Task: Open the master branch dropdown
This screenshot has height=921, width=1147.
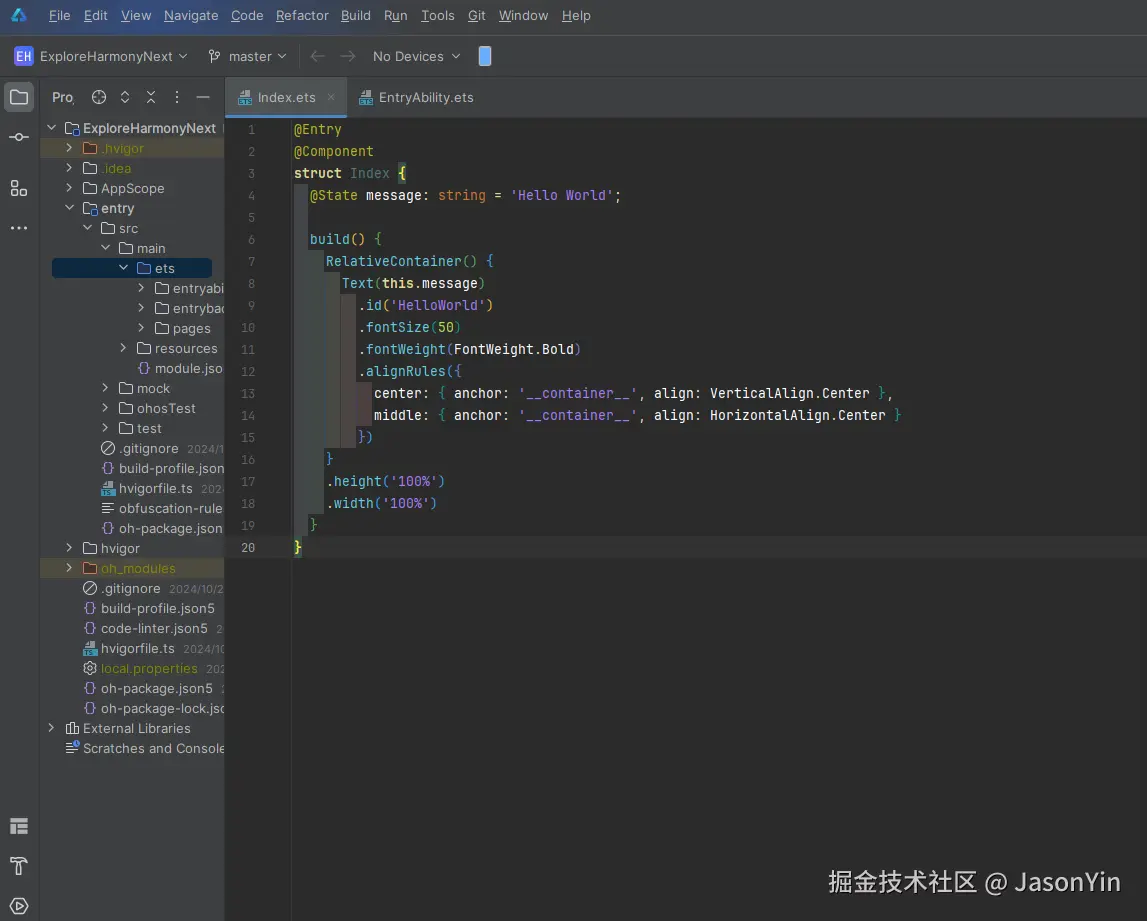Action: coord(247,57)
